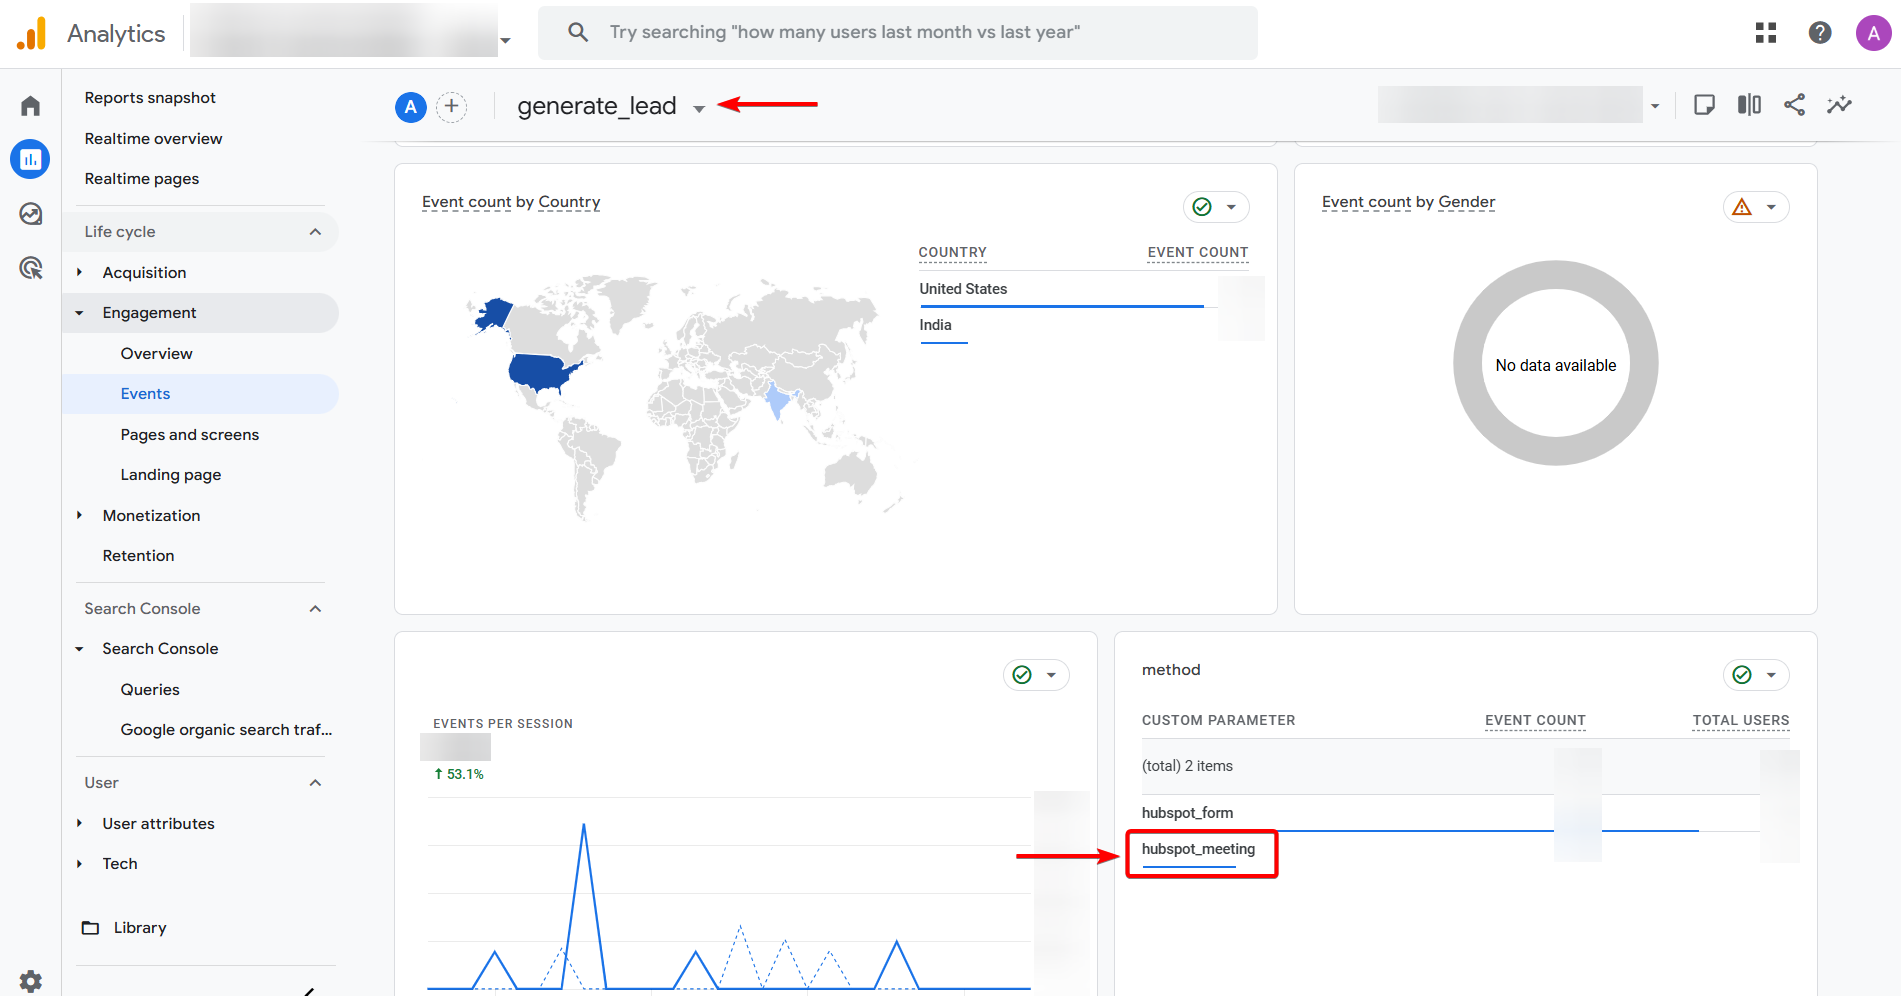1901x996 pixels.
Task: Click the customize report note icon
Action: tap(1704, 105)
